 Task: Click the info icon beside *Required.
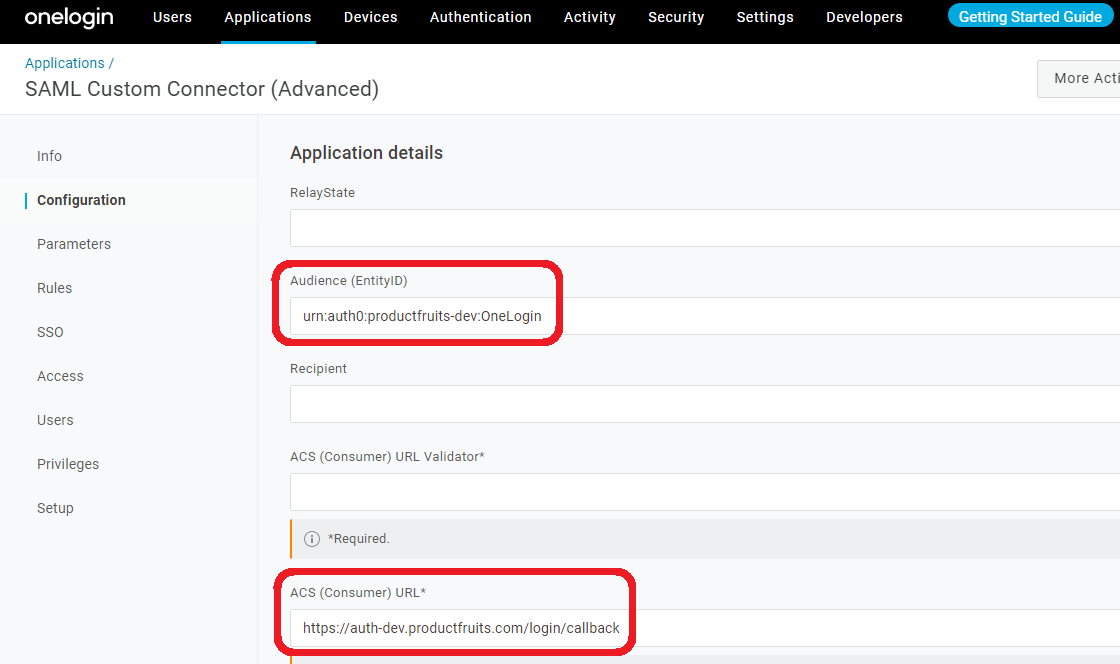coord(311,539)
